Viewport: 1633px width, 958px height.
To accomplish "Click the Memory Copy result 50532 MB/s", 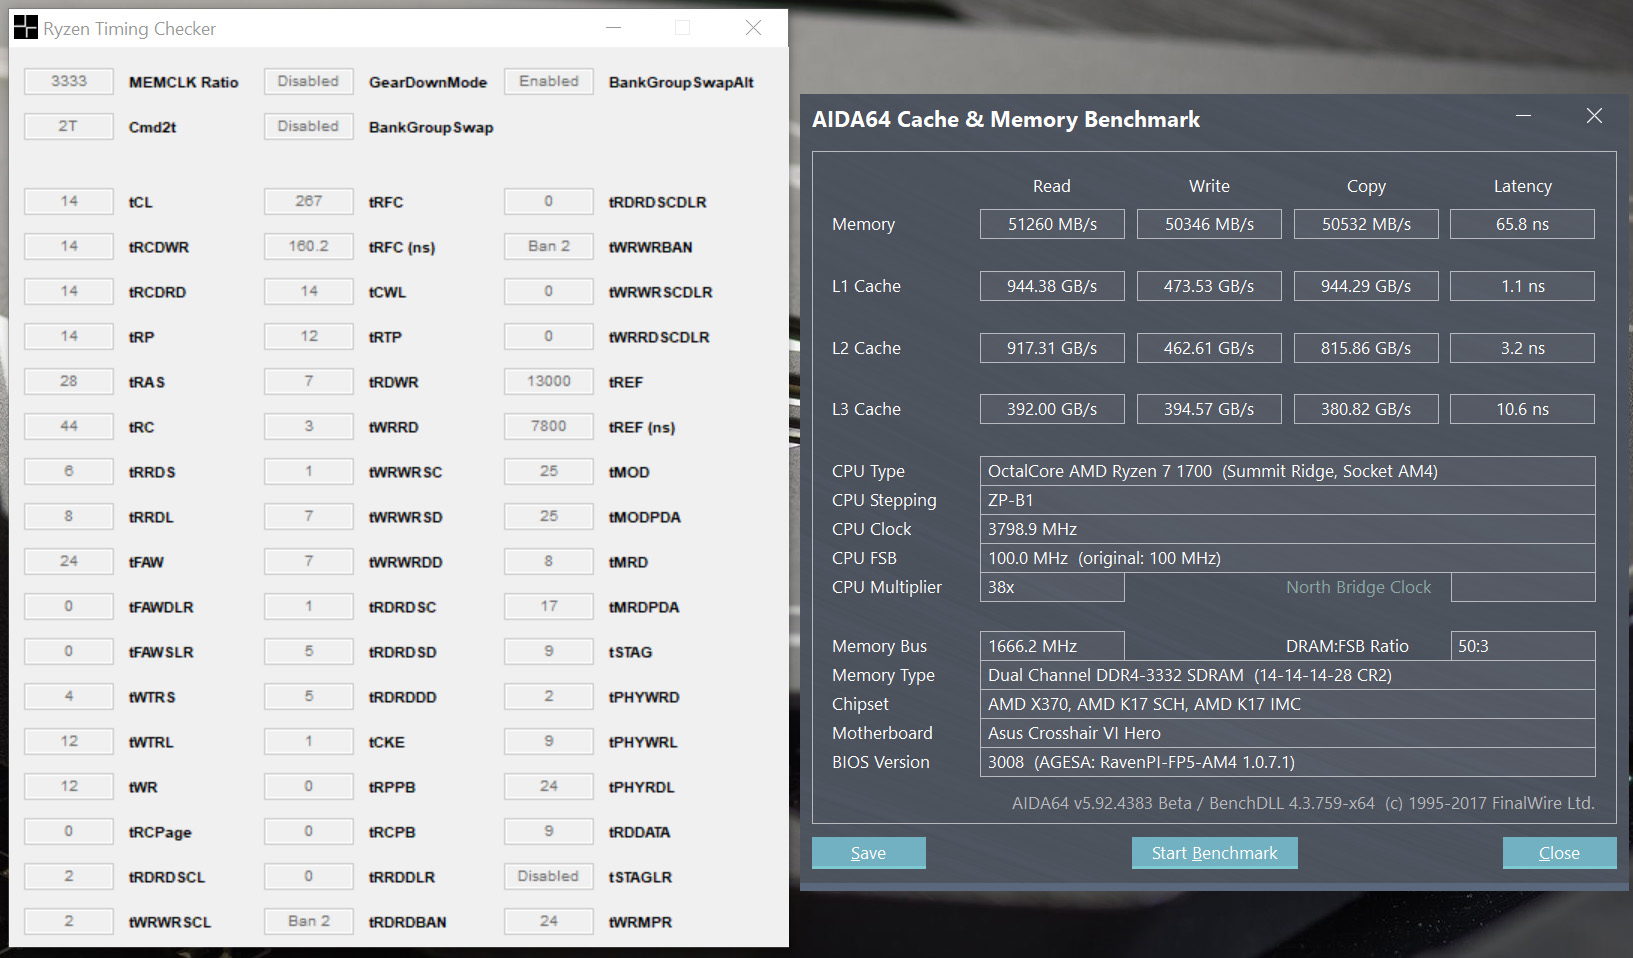I will point(1366,224).
